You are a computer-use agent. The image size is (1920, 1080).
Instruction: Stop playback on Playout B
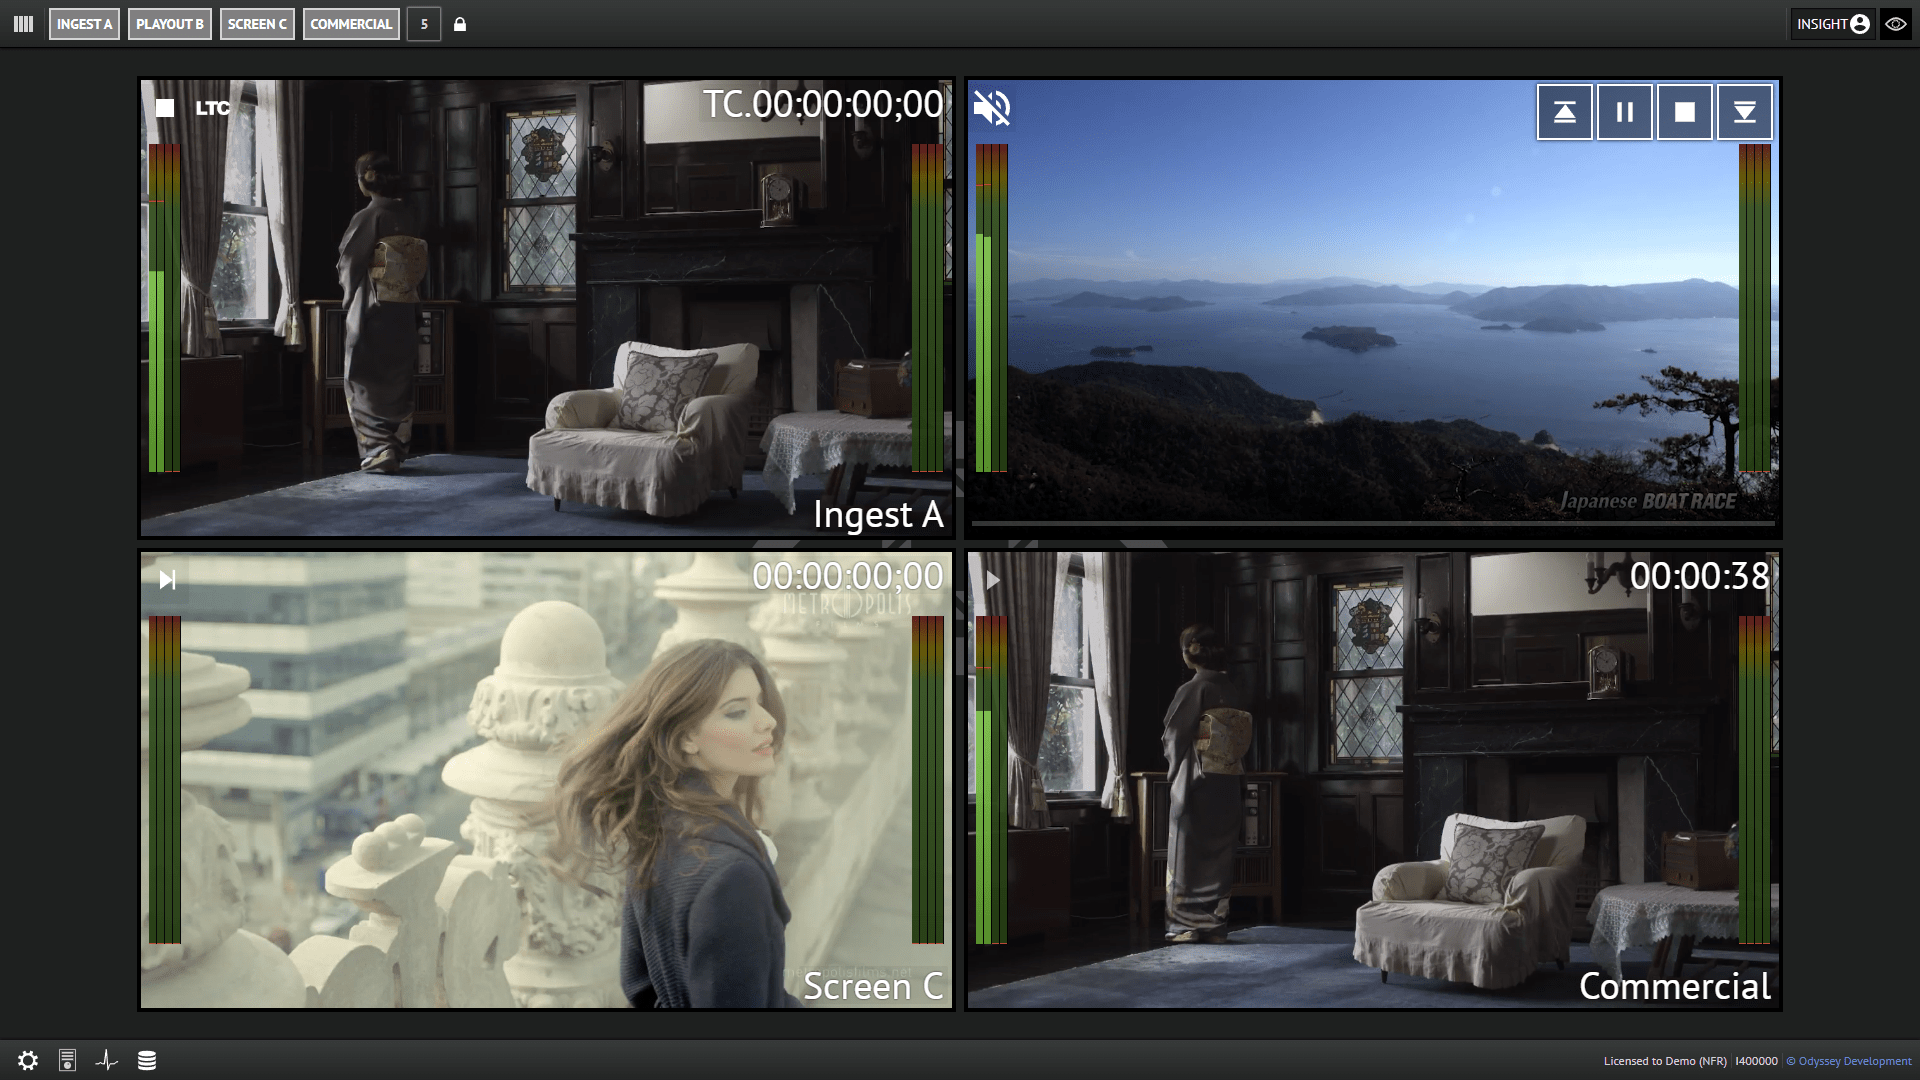coord(1684,112)
